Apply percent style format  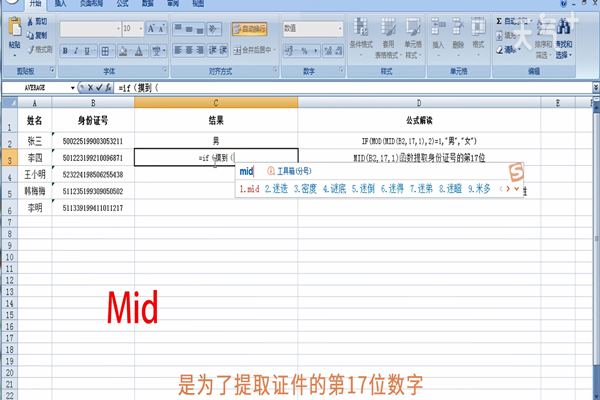pos(304,51)
